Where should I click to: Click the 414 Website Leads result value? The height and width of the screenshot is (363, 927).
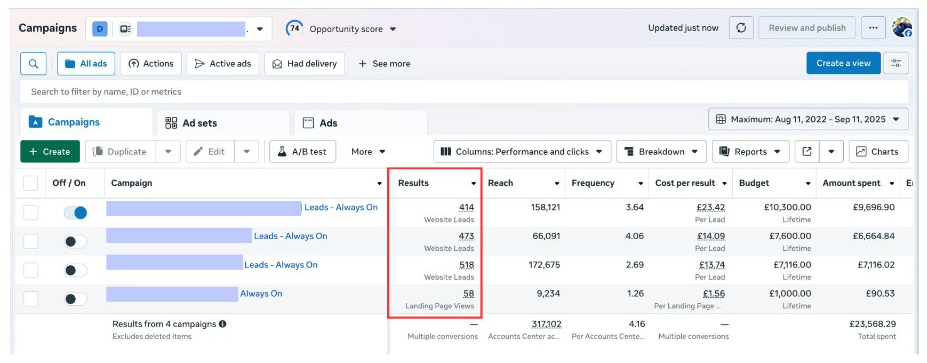(466, 208)
